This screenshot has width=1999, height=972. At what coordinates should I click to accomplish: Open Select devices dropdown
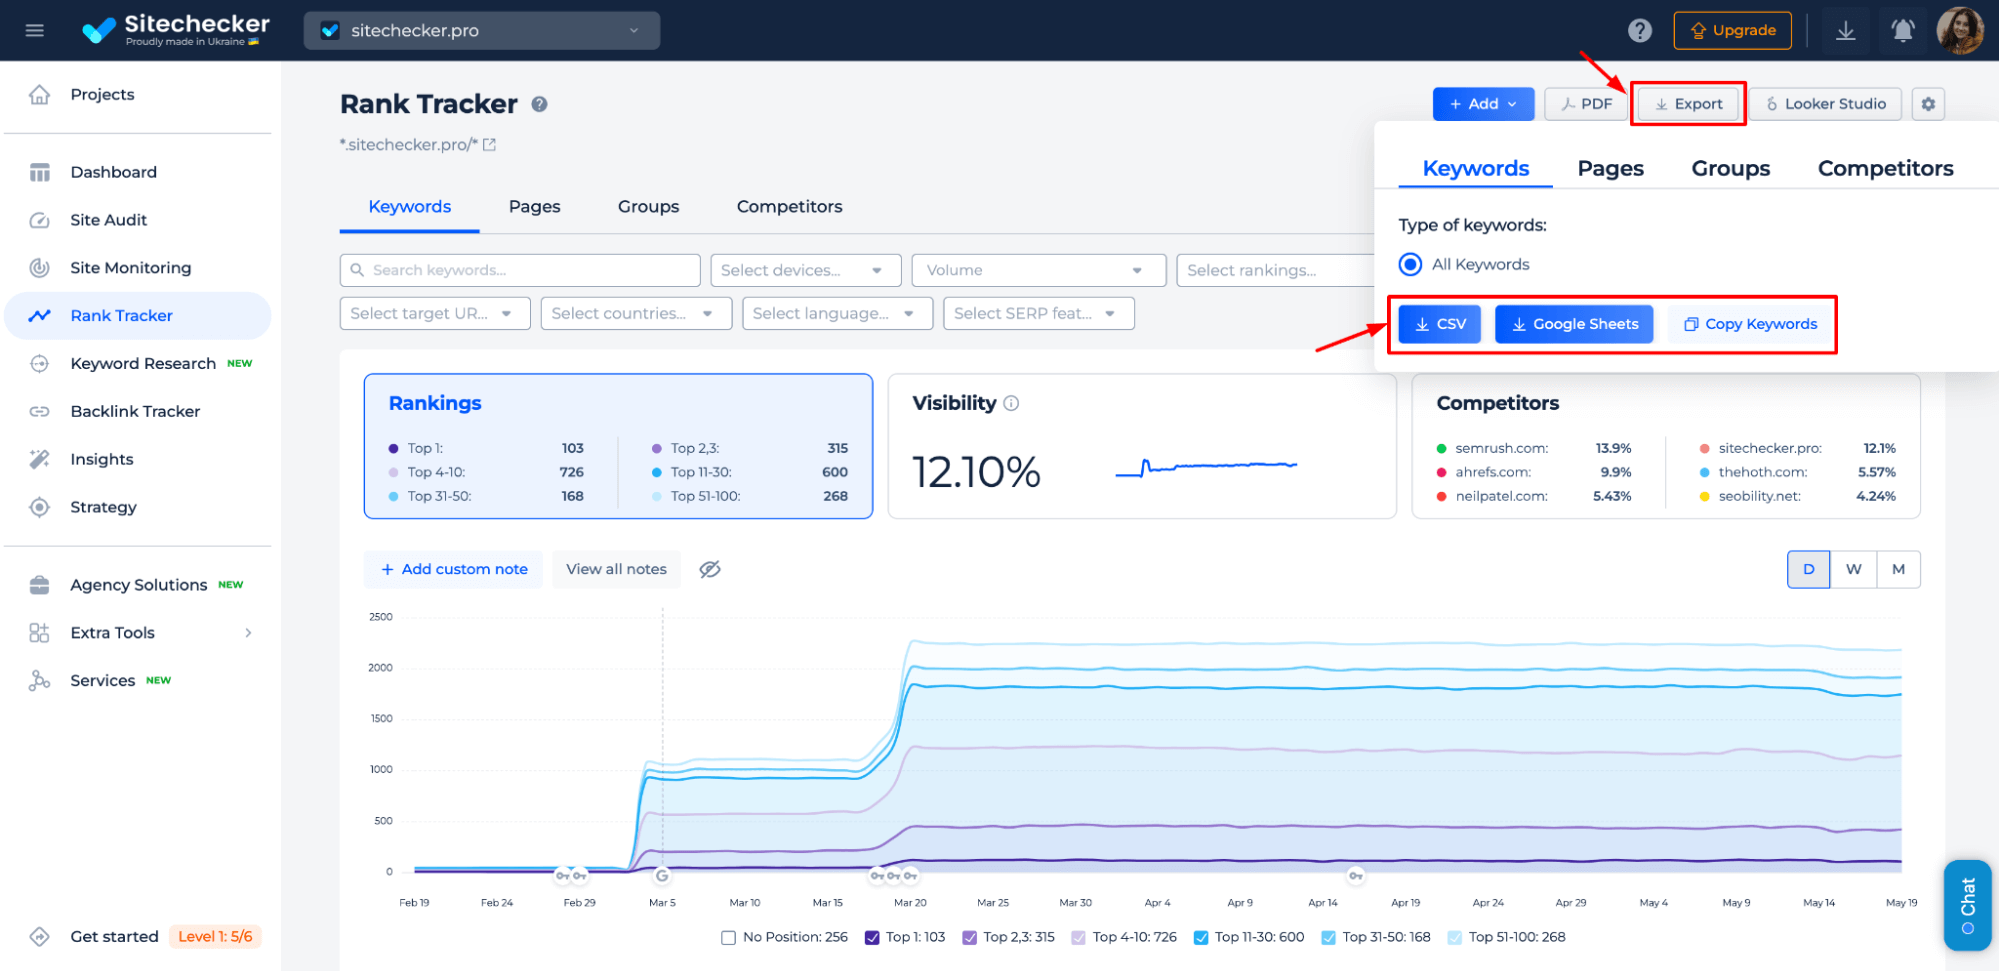coord(805,270)
